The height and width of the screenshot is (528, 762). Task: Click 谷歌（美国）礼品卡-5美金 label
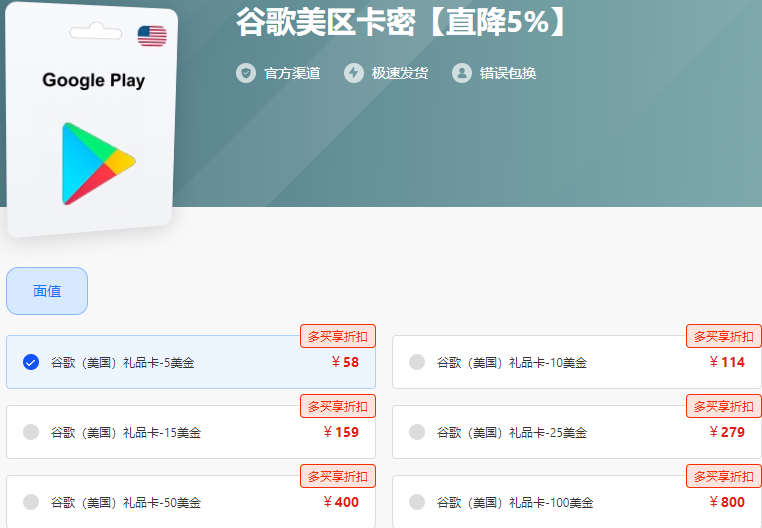pyautogui.click(x=122, y=363)
